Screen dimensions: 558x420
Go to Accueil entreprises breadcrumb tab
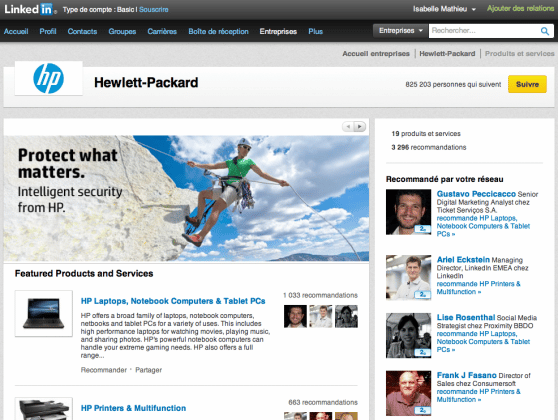[x=376, y=54]
